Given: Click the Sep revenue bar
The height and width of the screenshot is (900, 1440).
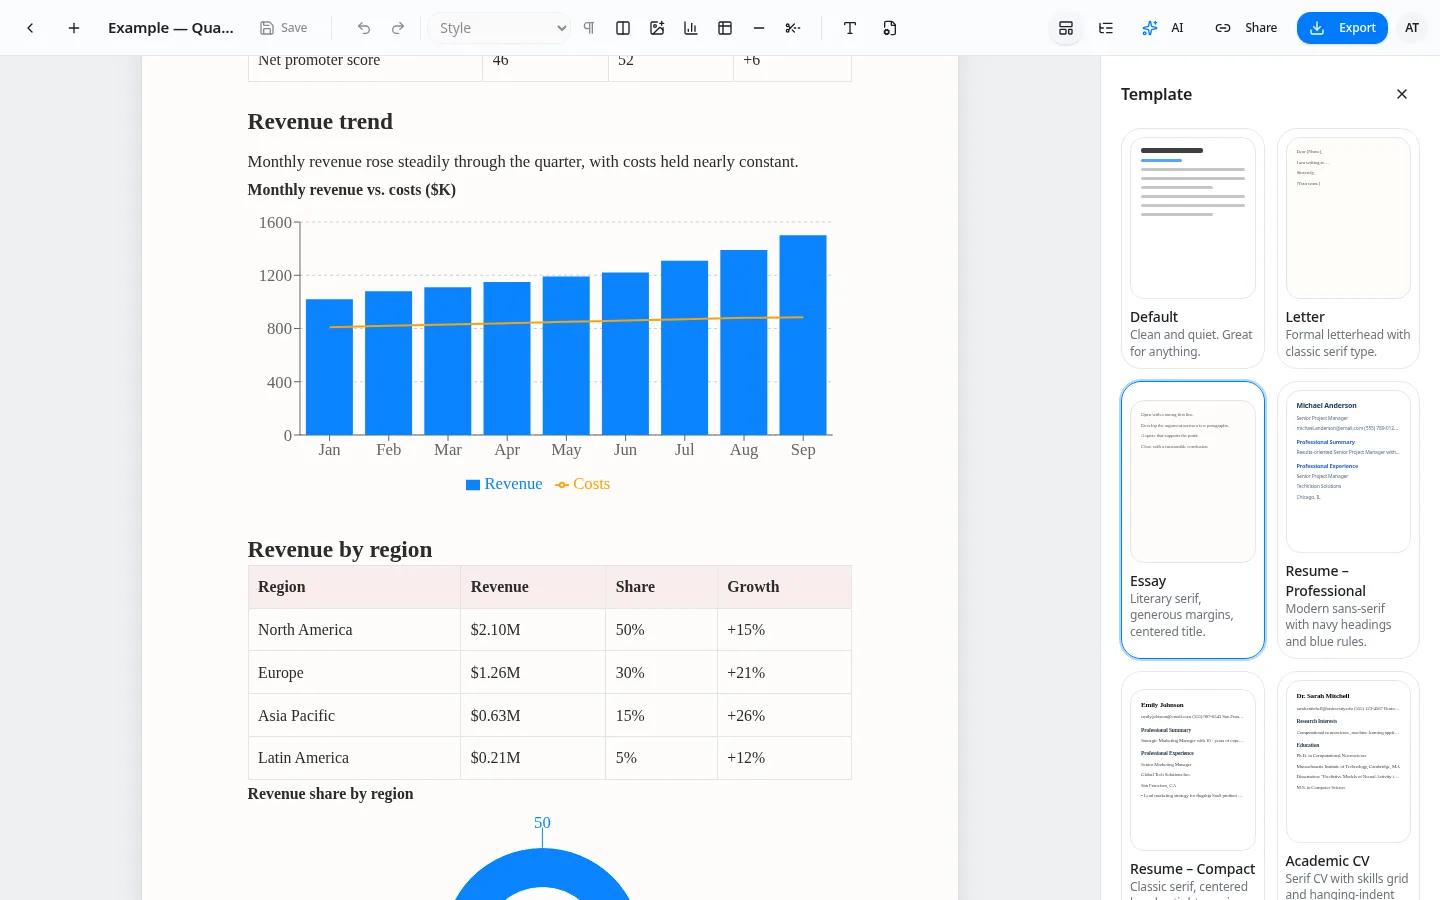Looking at the screenshot, I should tap(803, 335).
